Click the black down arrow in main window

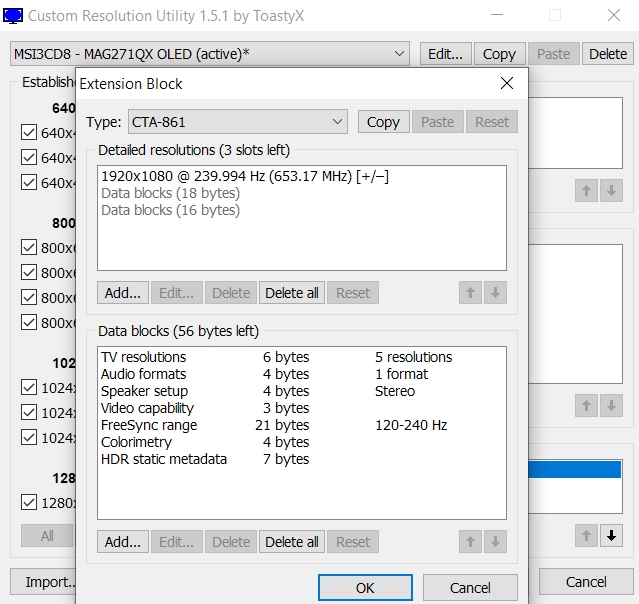(x=611, y=536)
